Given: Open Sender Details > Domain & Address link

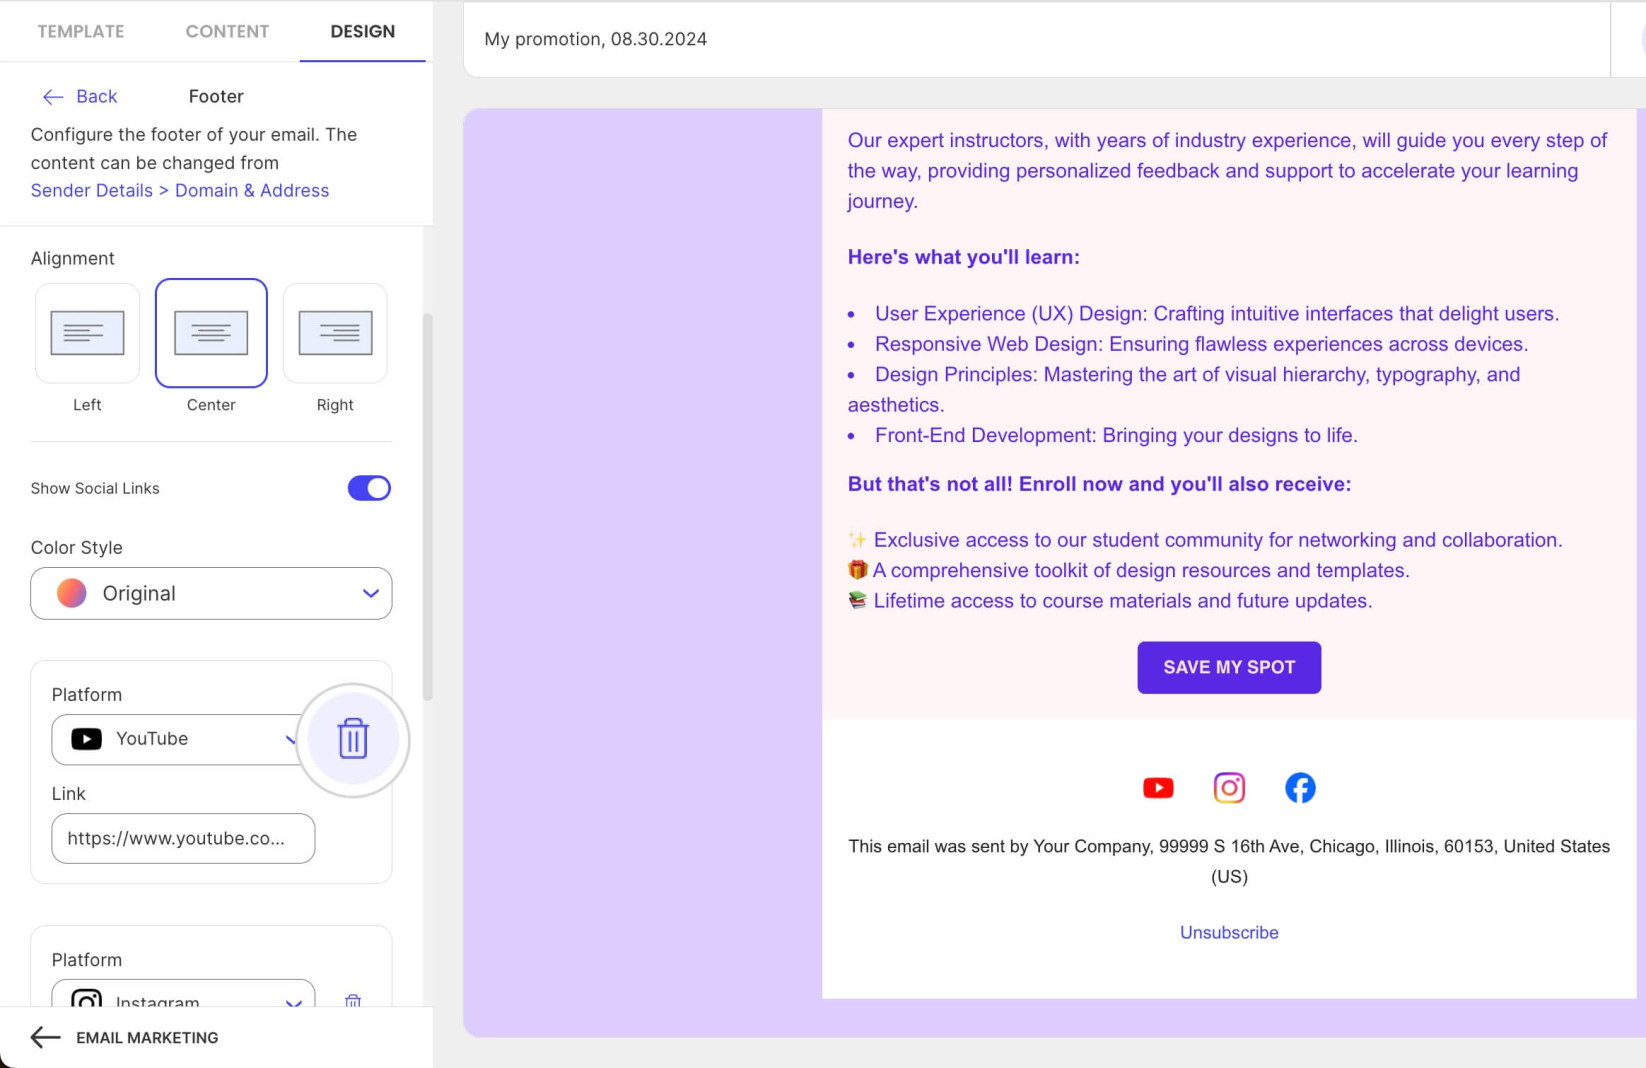Looking at the screenshot, I should click(x=180, y=190).
